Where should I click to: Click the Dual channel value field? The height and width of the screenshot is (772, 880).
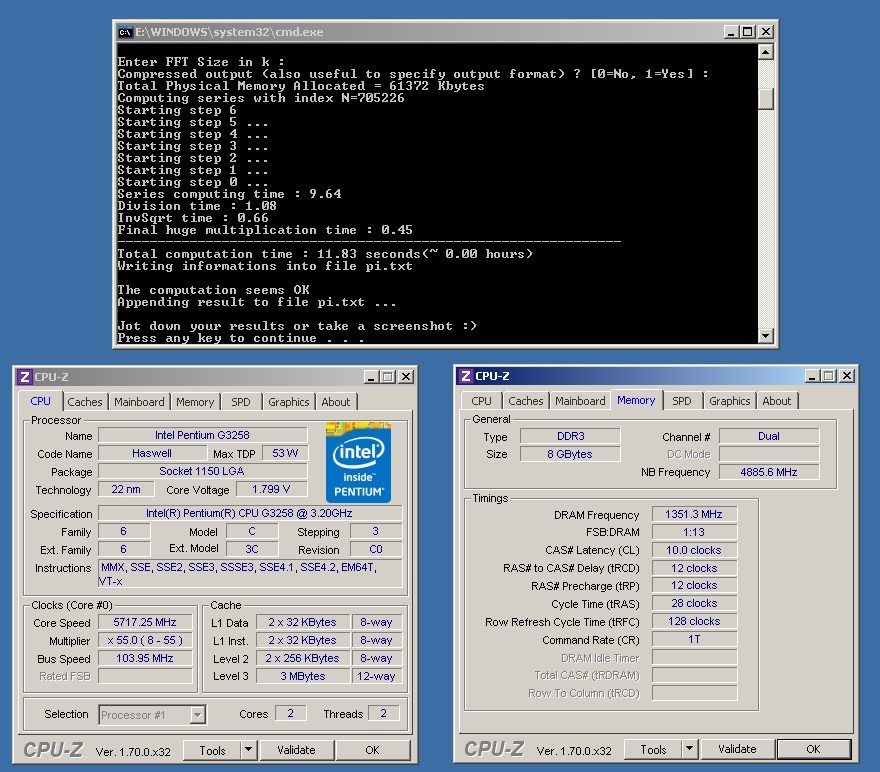[769, 436]
